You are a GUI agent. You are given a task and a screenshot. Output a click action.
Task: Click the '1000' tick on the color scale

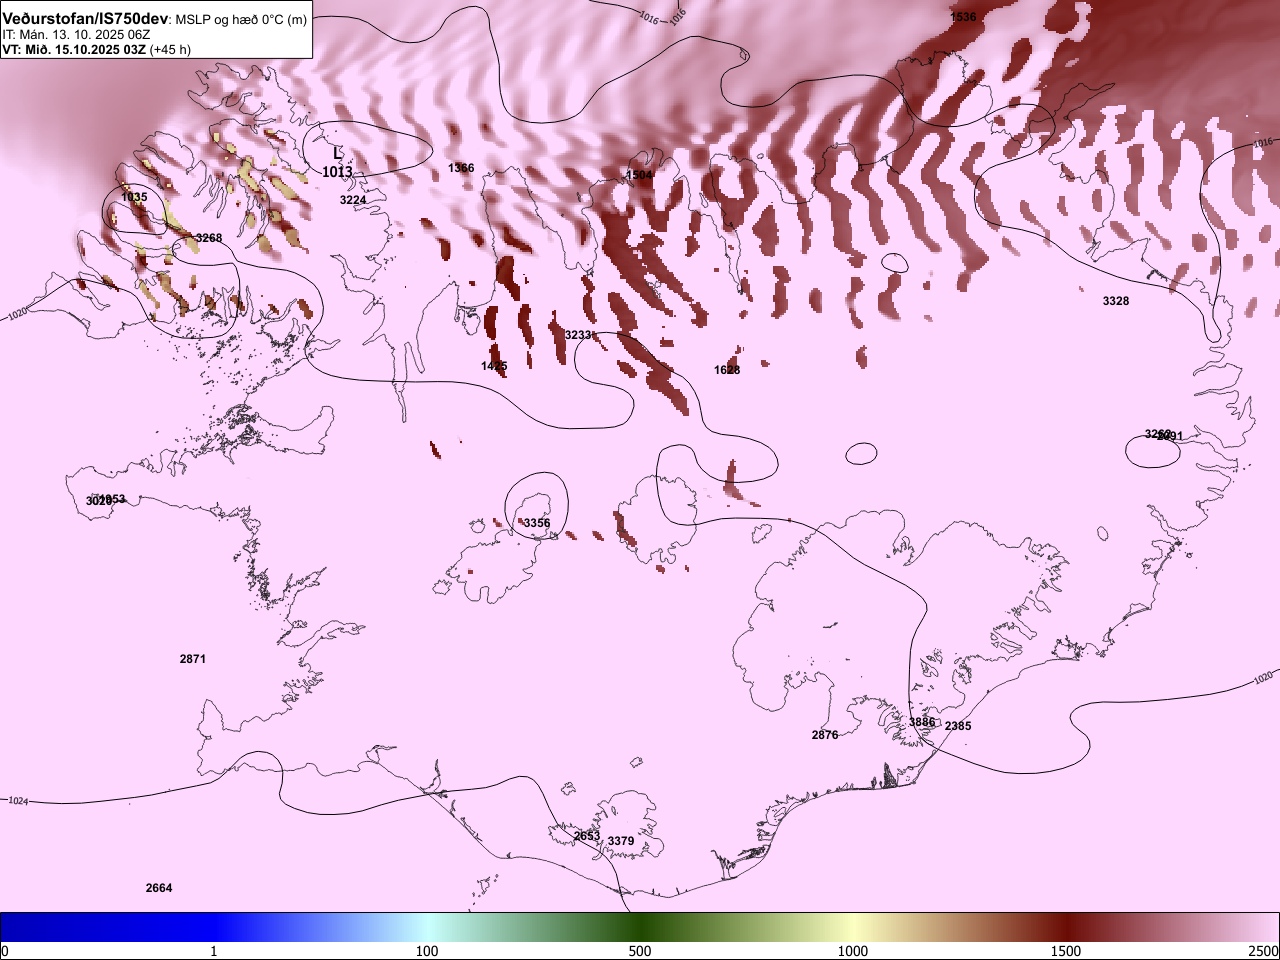pos(853,950)
